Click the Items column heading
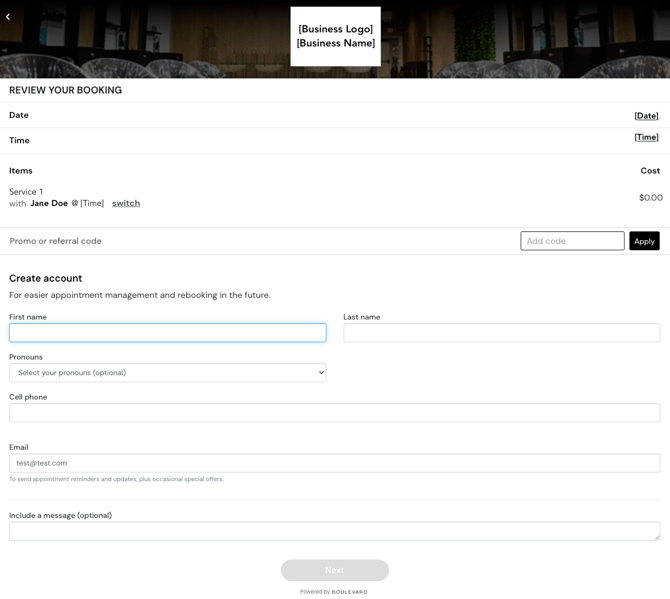 [21, 170]
